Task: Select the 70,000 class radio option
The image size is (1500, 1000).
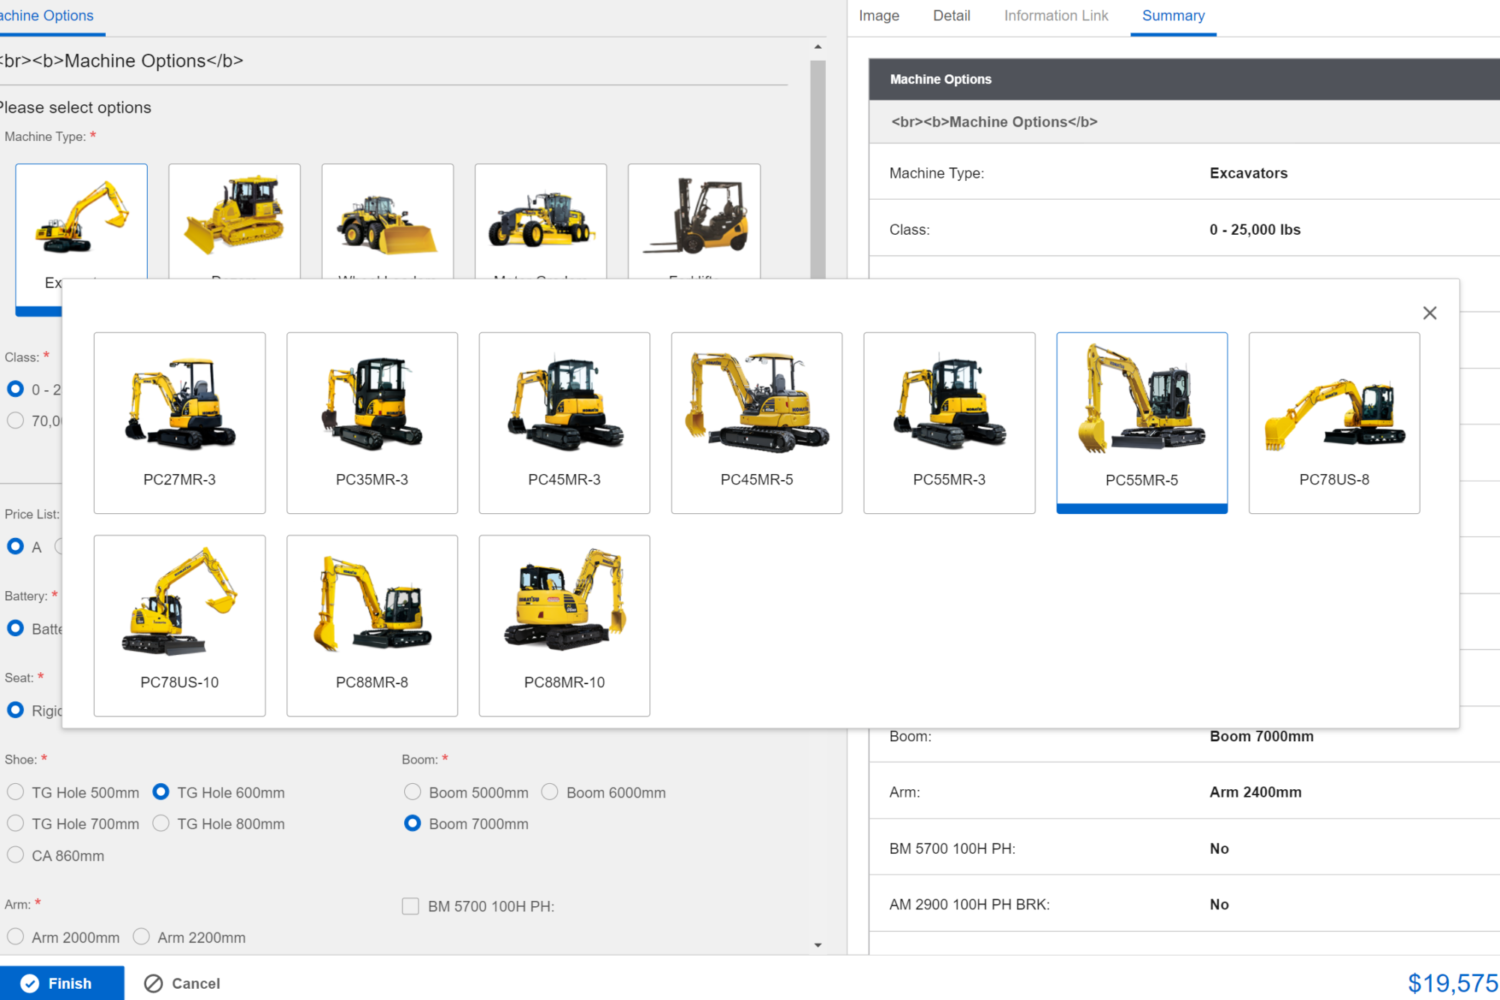Action: [16, 421]
